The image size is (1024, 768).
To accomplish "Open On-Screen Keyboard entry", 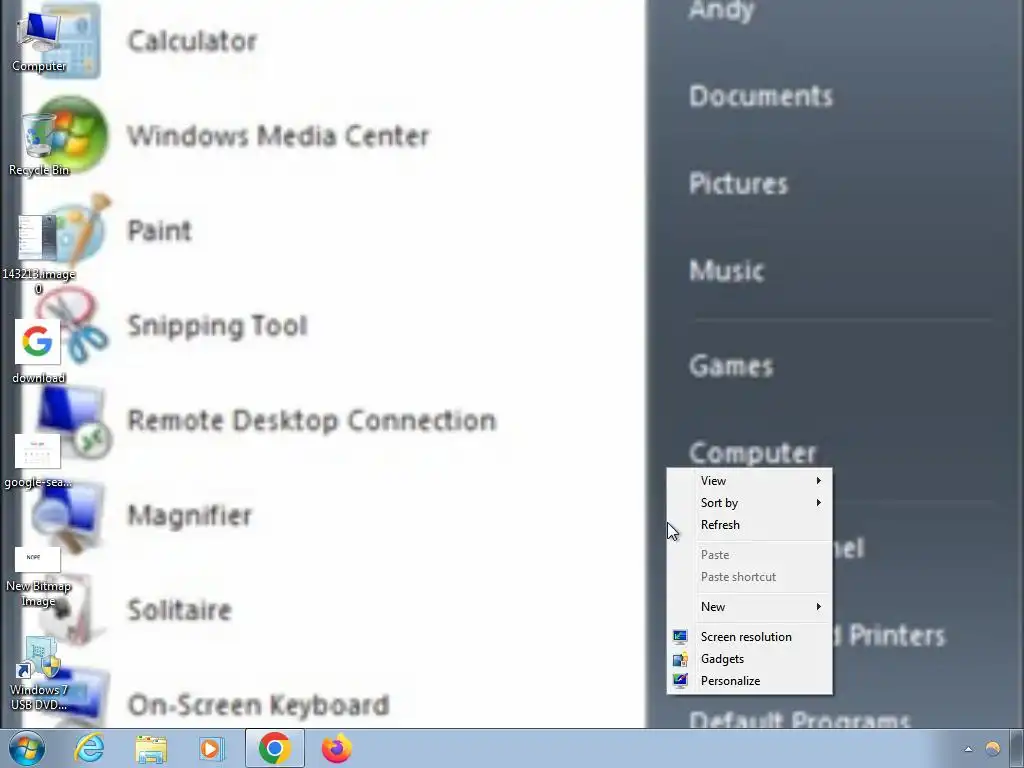I will 259,705.
